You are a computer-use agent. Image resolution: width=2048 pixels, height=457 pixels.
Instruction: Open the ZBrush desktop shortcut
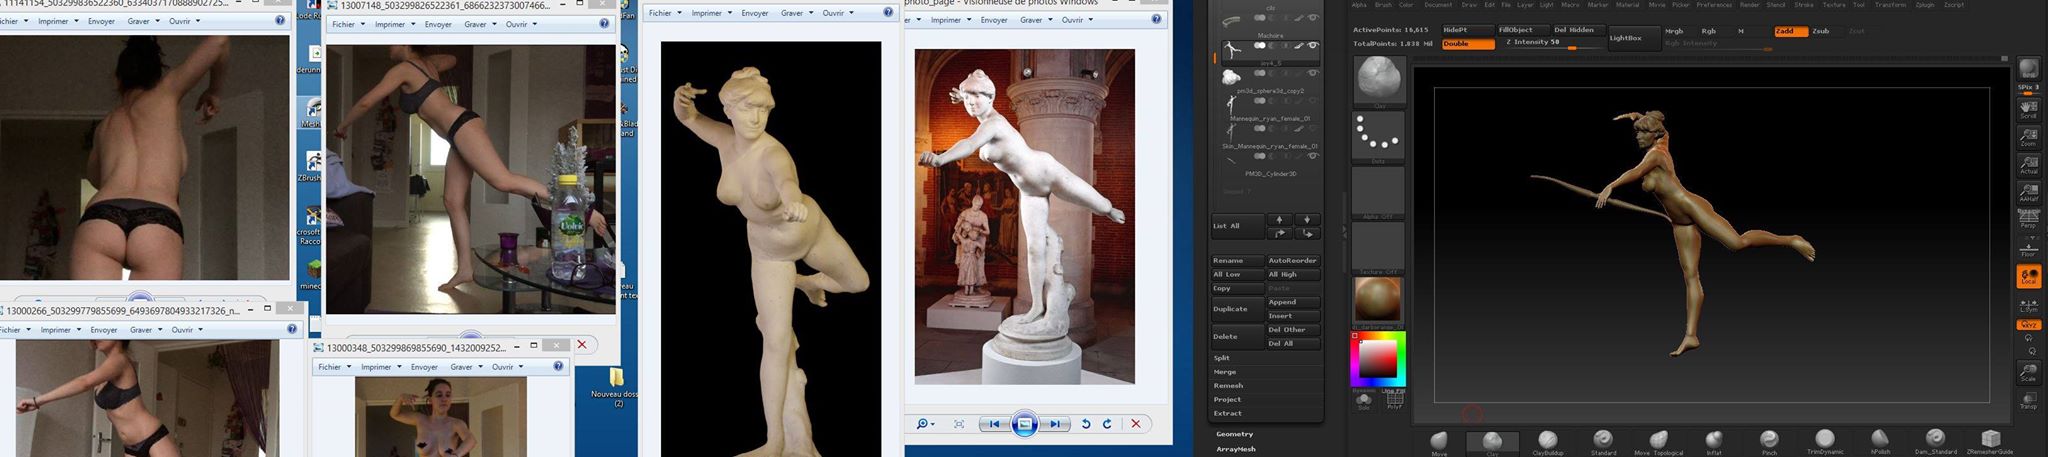tap(313, 167)
